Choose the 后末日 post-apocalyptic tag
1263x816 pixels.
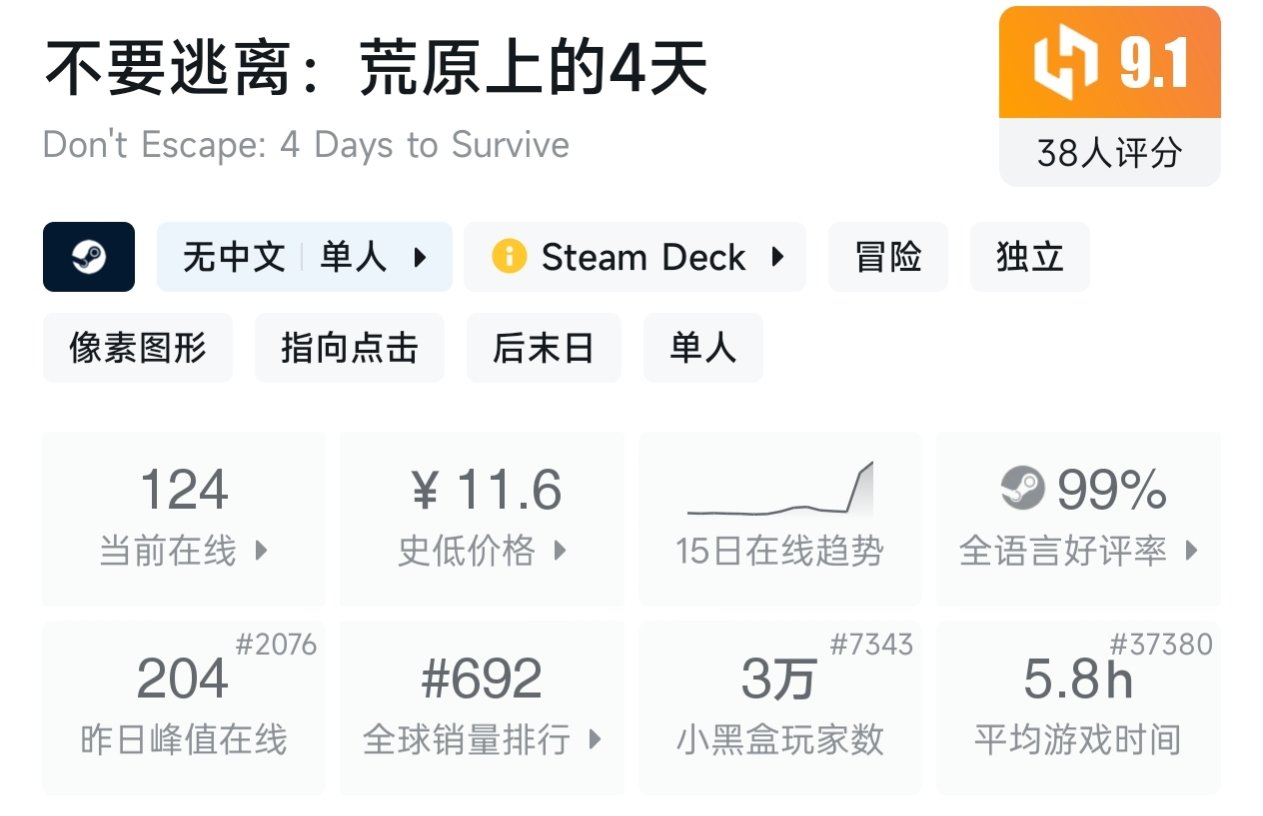click(x=543, y=348)
